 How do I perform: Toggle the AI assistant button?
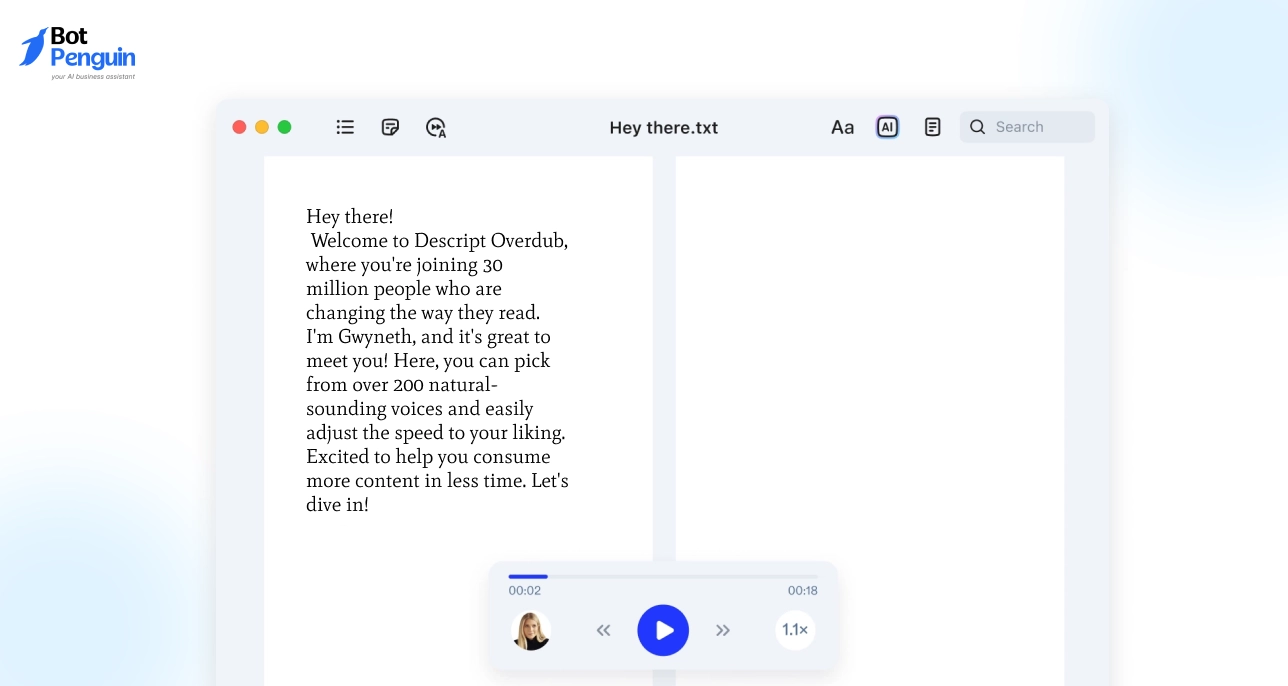[x=887, y=127]
